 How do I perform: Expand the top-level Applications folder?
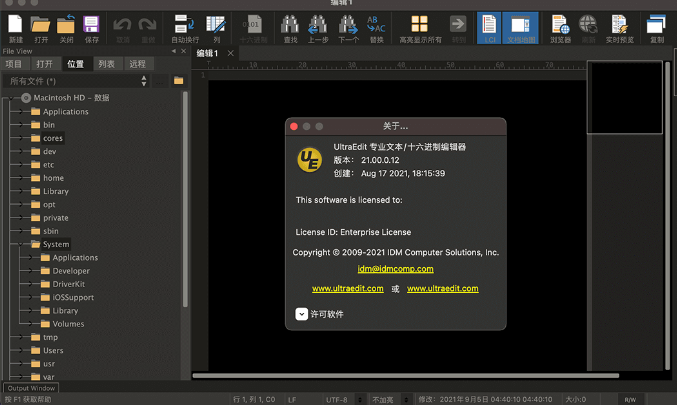point(20,111)
